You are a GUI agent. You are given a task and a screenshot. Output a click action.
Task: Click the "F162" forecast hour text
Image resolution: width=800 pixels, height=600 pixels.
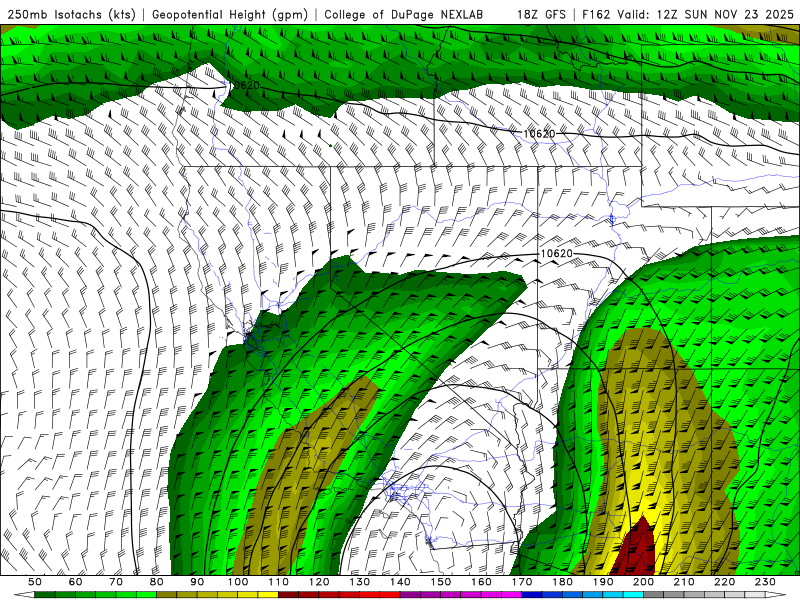click(595, 14)
